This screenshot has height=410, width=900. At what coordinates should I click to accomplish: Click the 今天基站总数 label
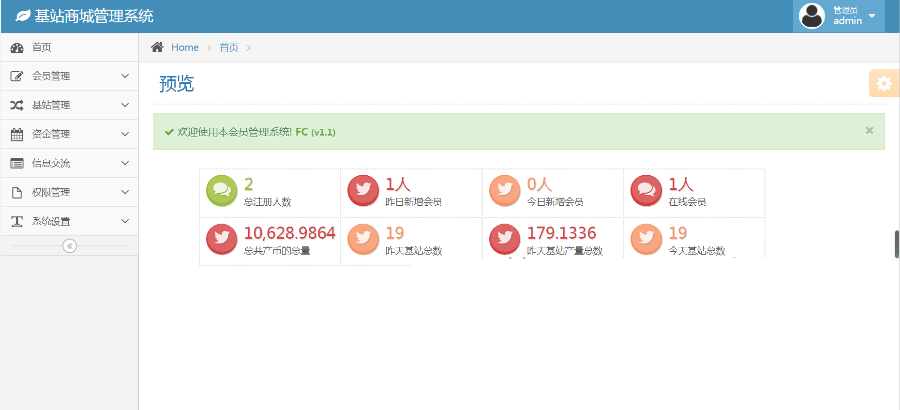(x=697, y=251)
